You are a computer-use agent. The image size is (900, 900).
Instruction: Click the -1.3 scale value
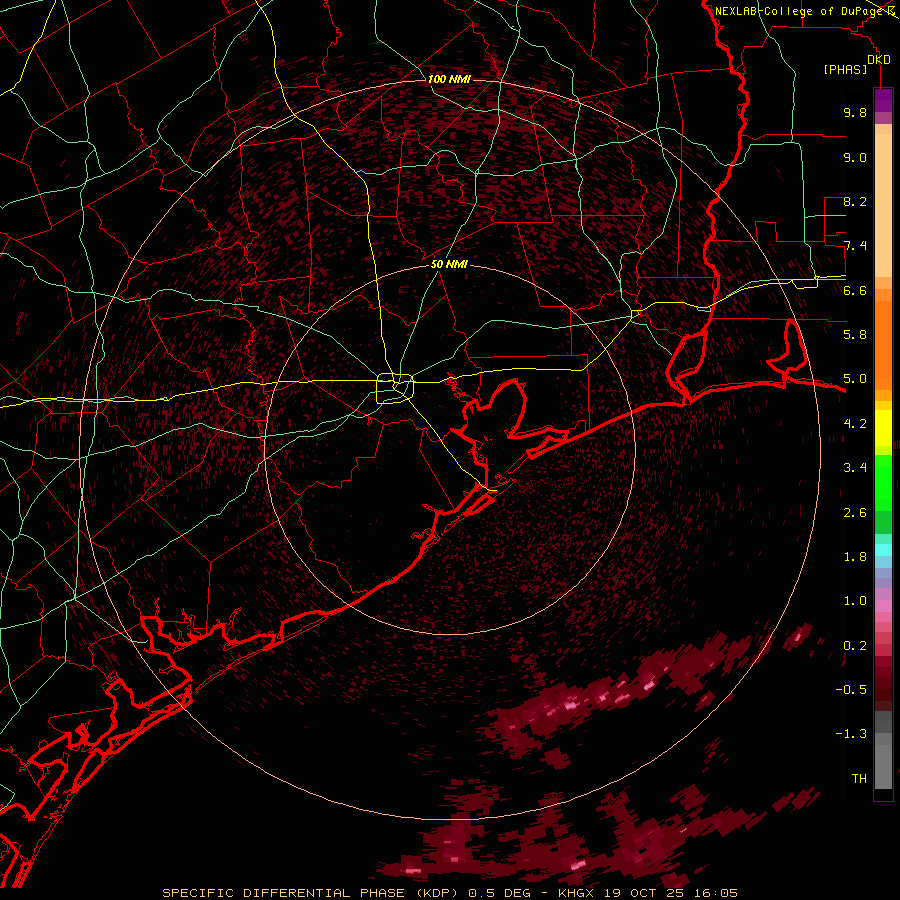click(851, 734)
